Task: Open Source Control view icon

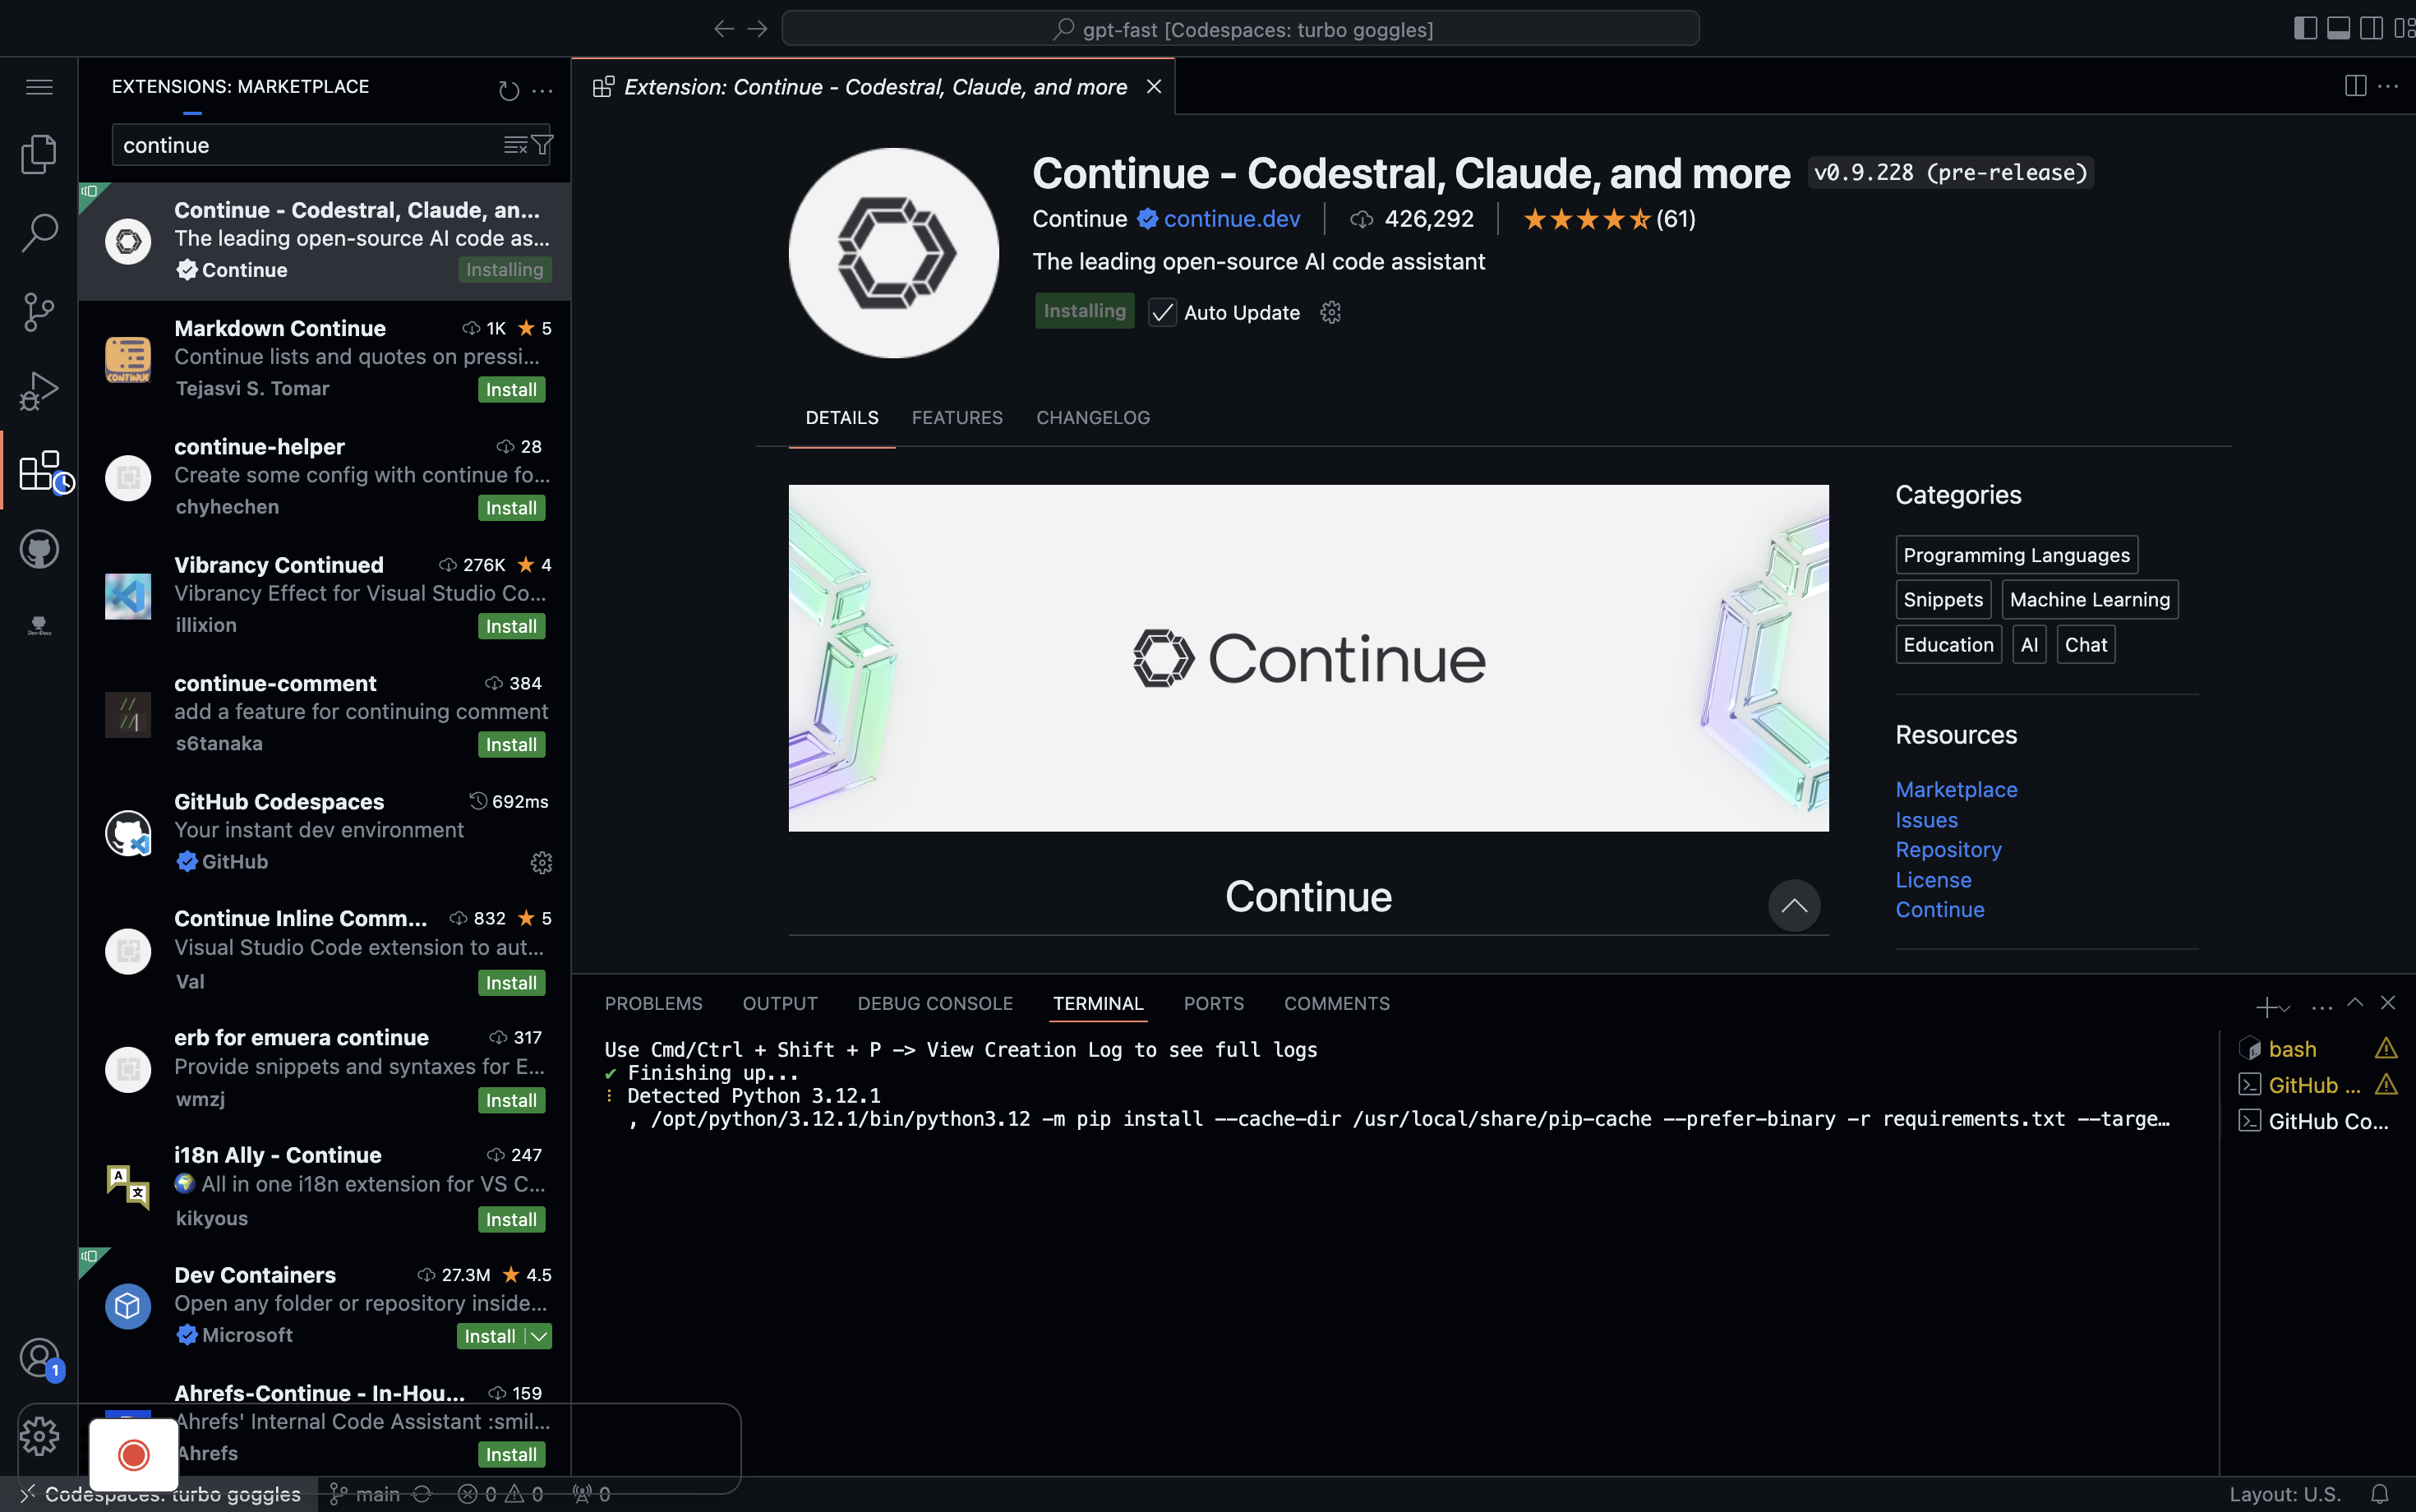Action: [39, 312]
